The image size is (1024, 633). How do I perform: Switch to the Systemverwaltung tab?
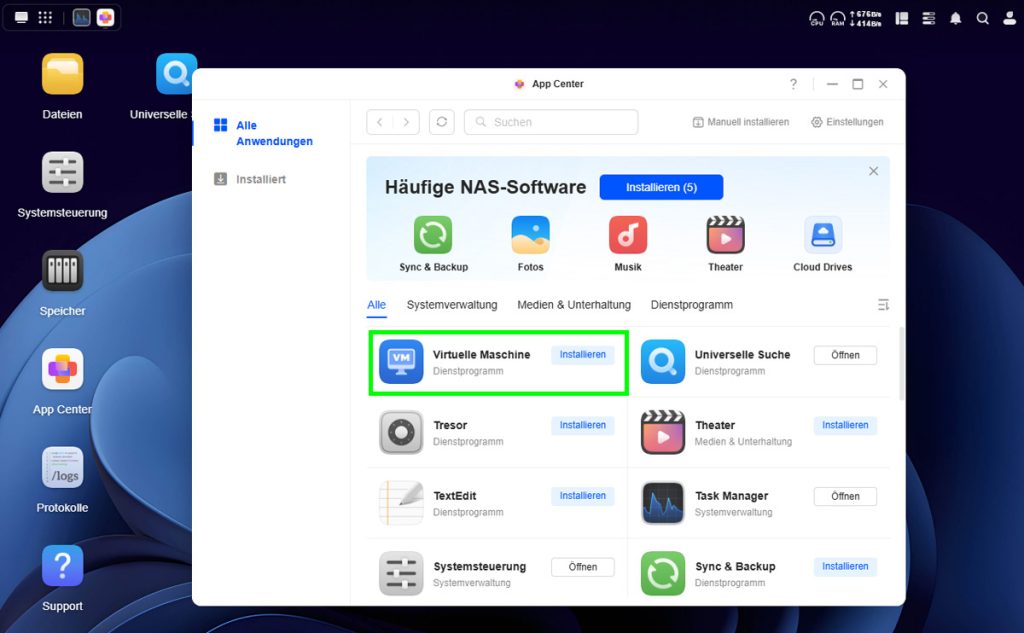pos(452,305)
